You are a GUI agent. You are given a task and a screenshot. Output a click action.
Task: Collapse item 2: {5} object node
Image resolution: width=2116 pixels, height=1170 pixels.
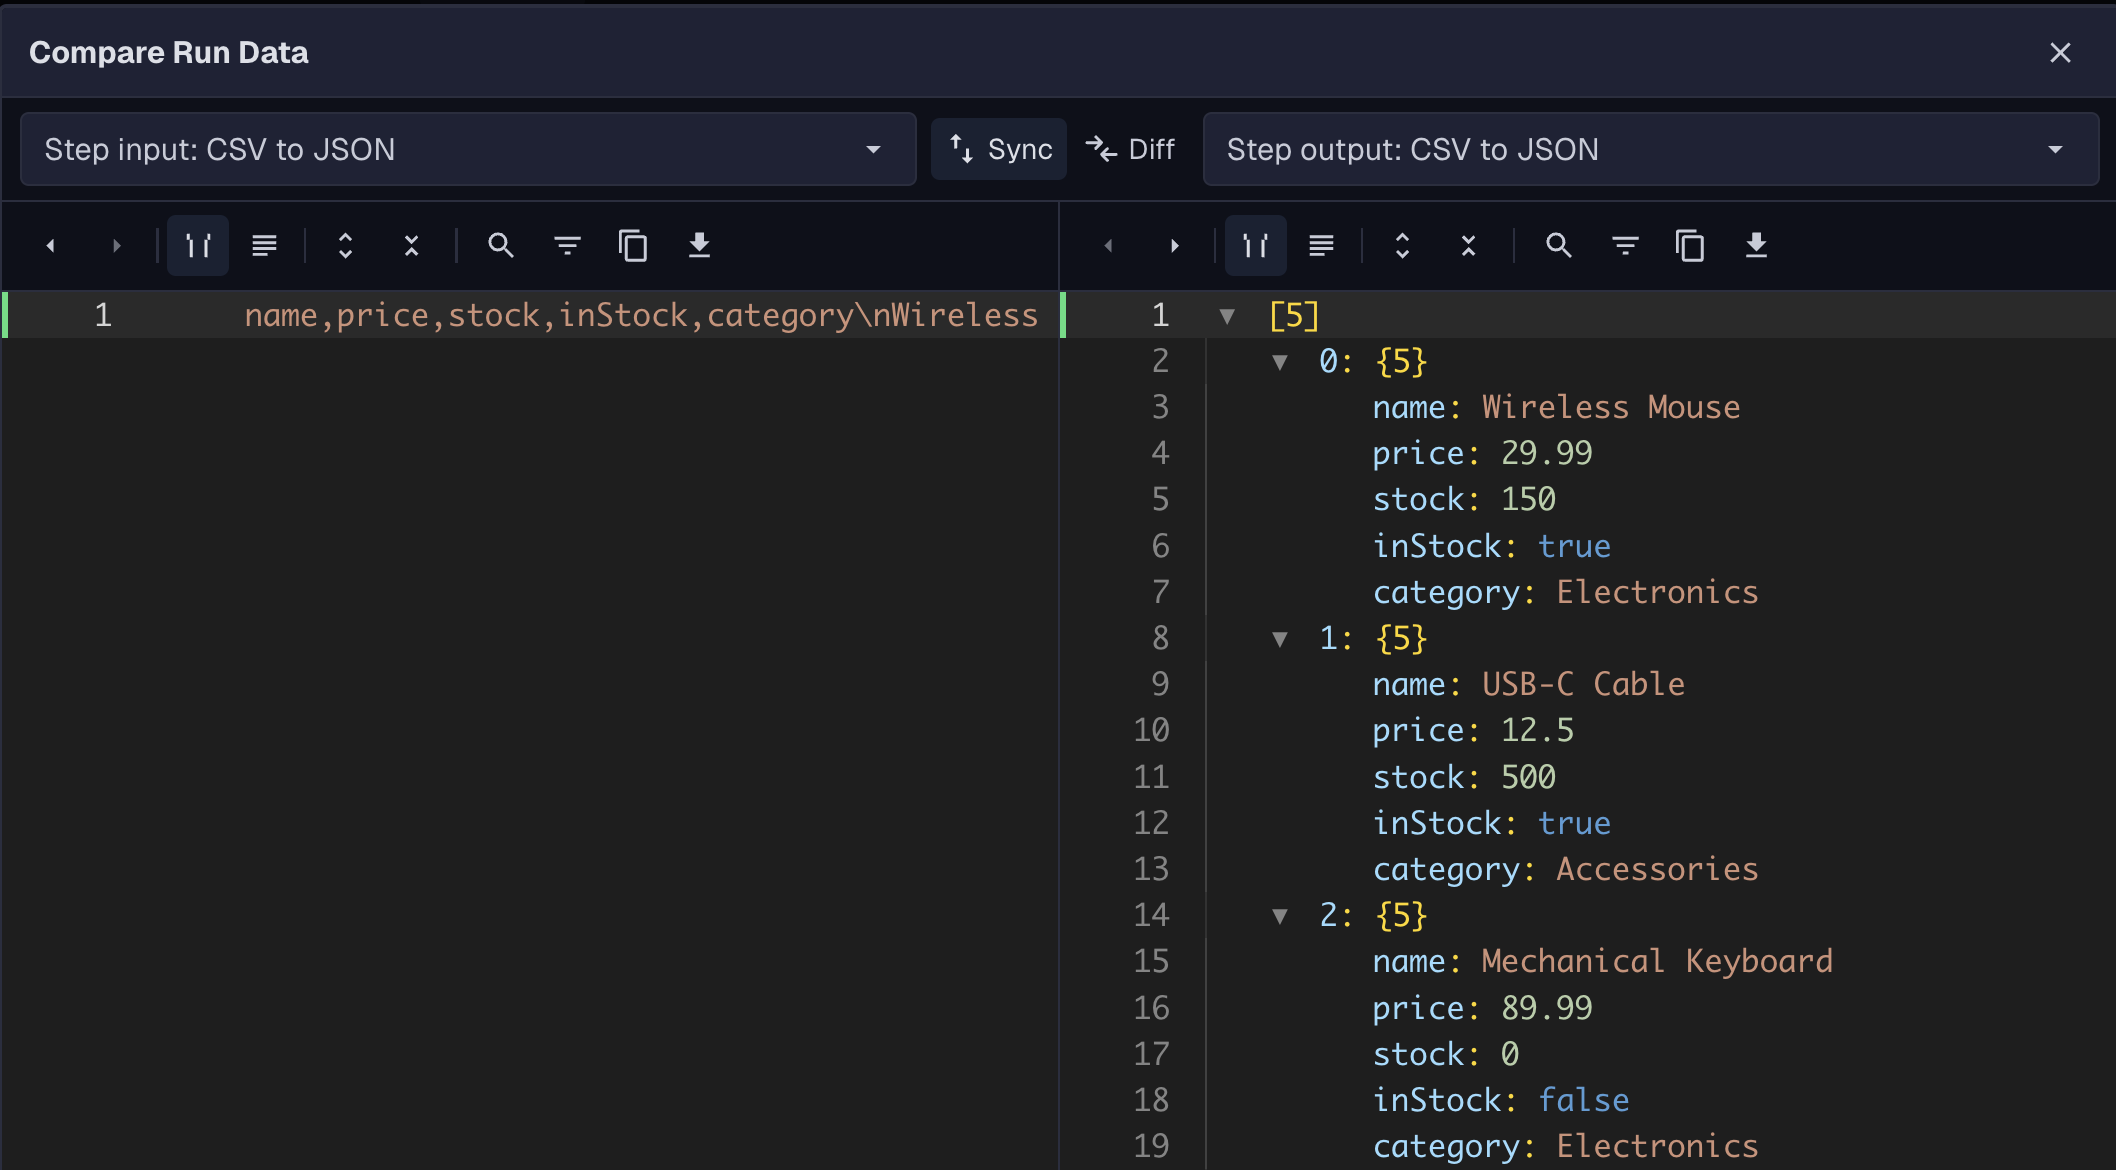tap(1279, 916)
